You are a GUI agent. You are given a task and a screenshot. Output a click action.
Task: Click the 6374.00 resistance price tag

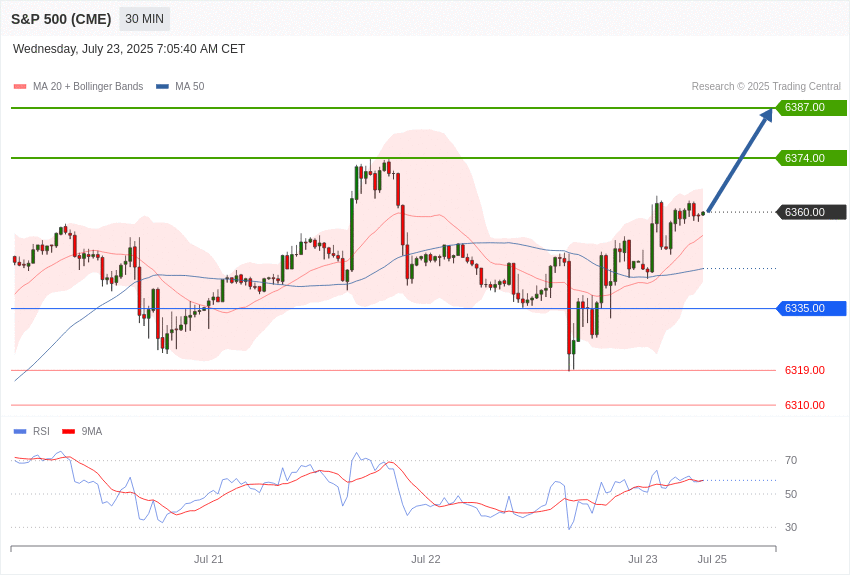click(812, 158)
